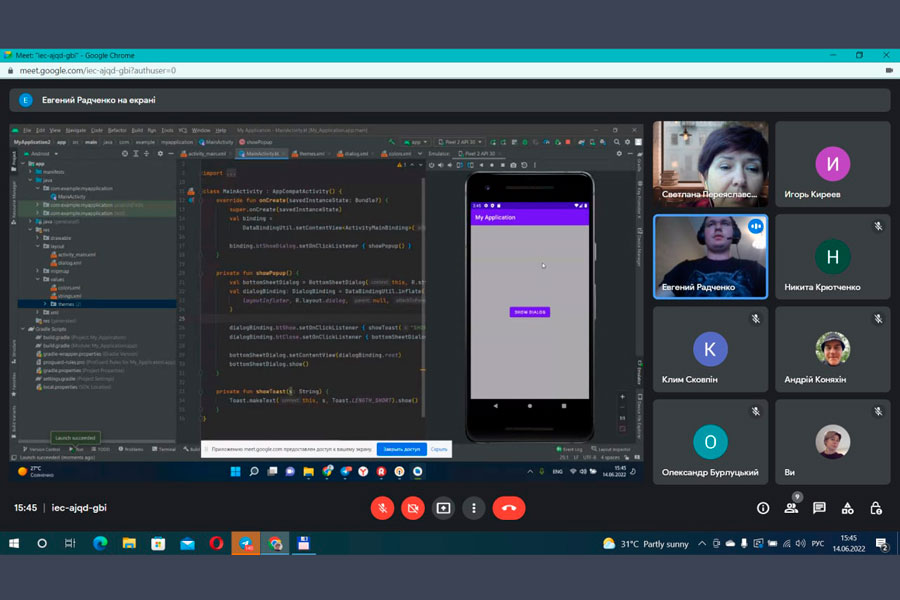Viewport: 900px width, 600px height.
Task: Open the Refactor menu in Android Studio
Action: (x=117, y=130)
